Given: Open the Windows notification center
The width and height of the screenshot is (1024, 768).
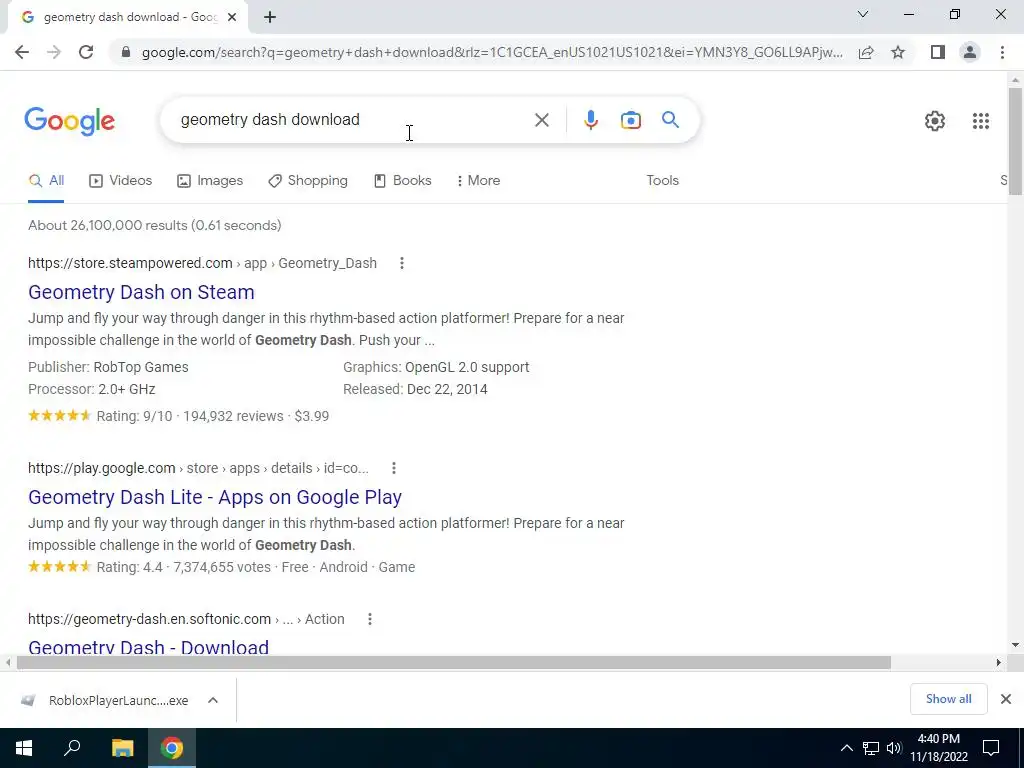Looking at the screenshot, I should coord(991,748).
